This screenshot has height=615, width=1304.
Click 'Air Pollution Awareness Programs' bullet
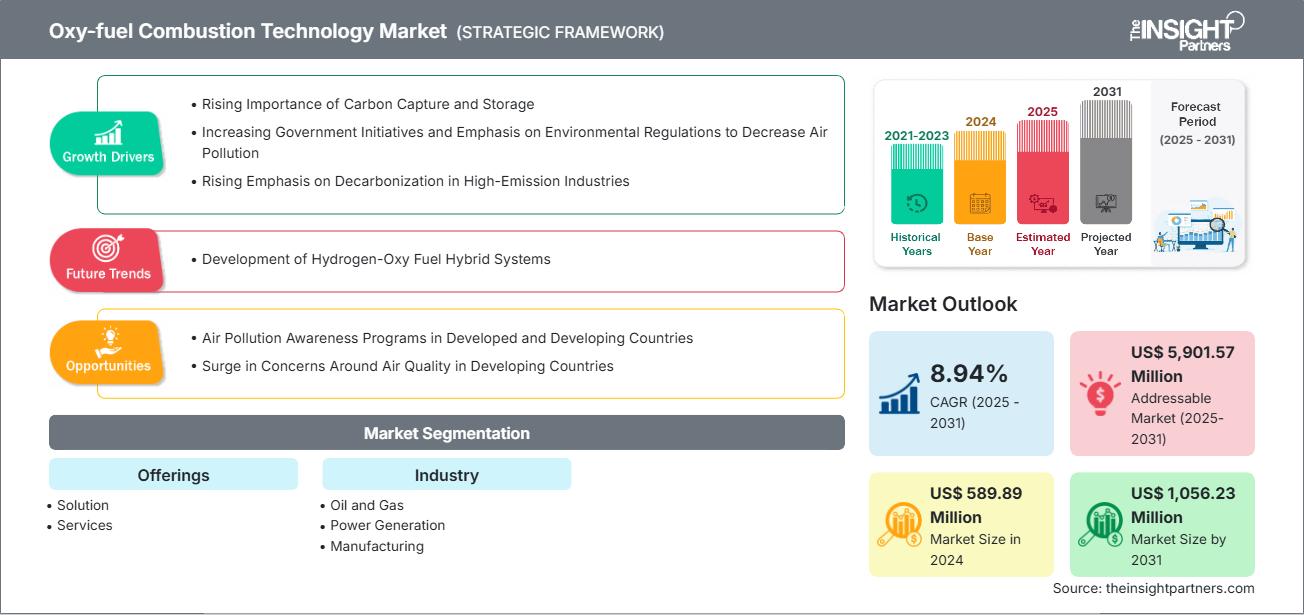coord(447,338)
